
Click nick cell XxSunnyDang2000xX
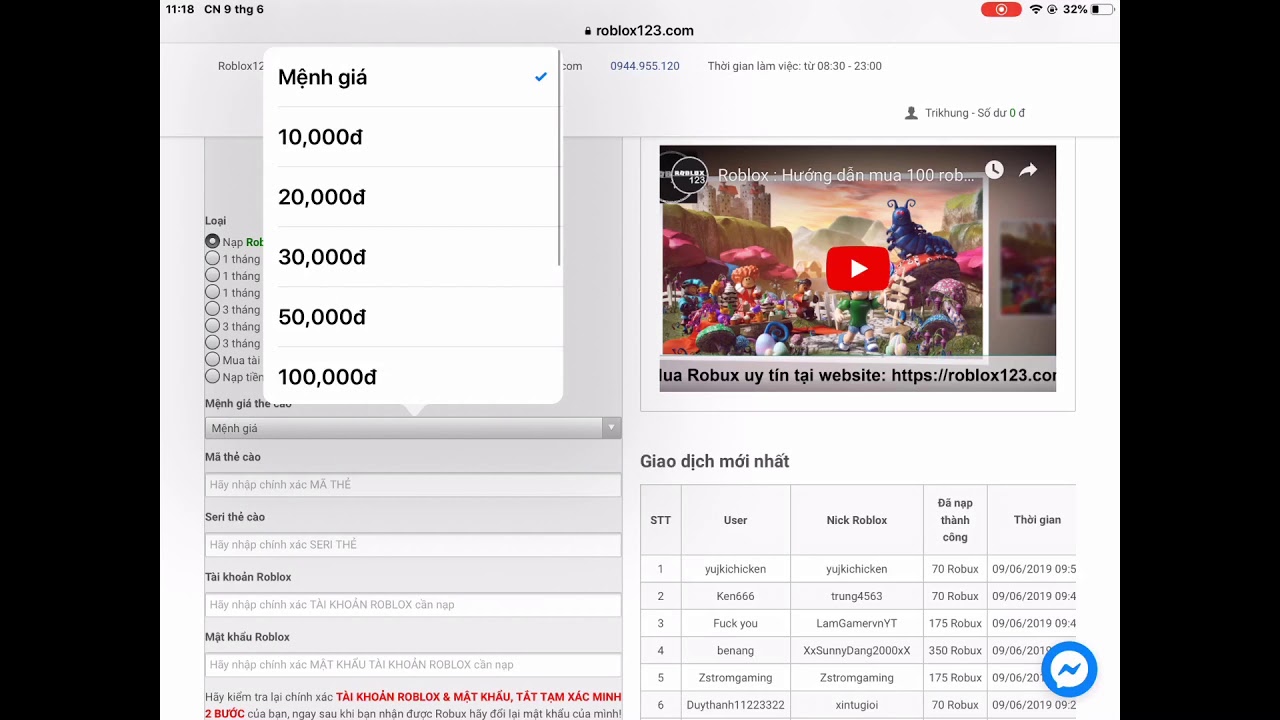tap(857, 650)
